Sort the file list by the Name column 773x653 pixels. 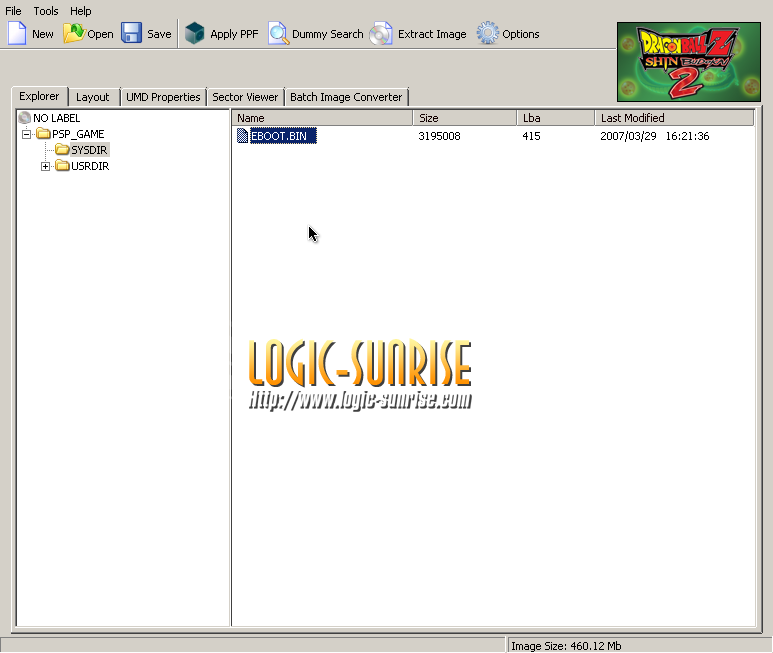pyautogui.click(x=322, y=118)
